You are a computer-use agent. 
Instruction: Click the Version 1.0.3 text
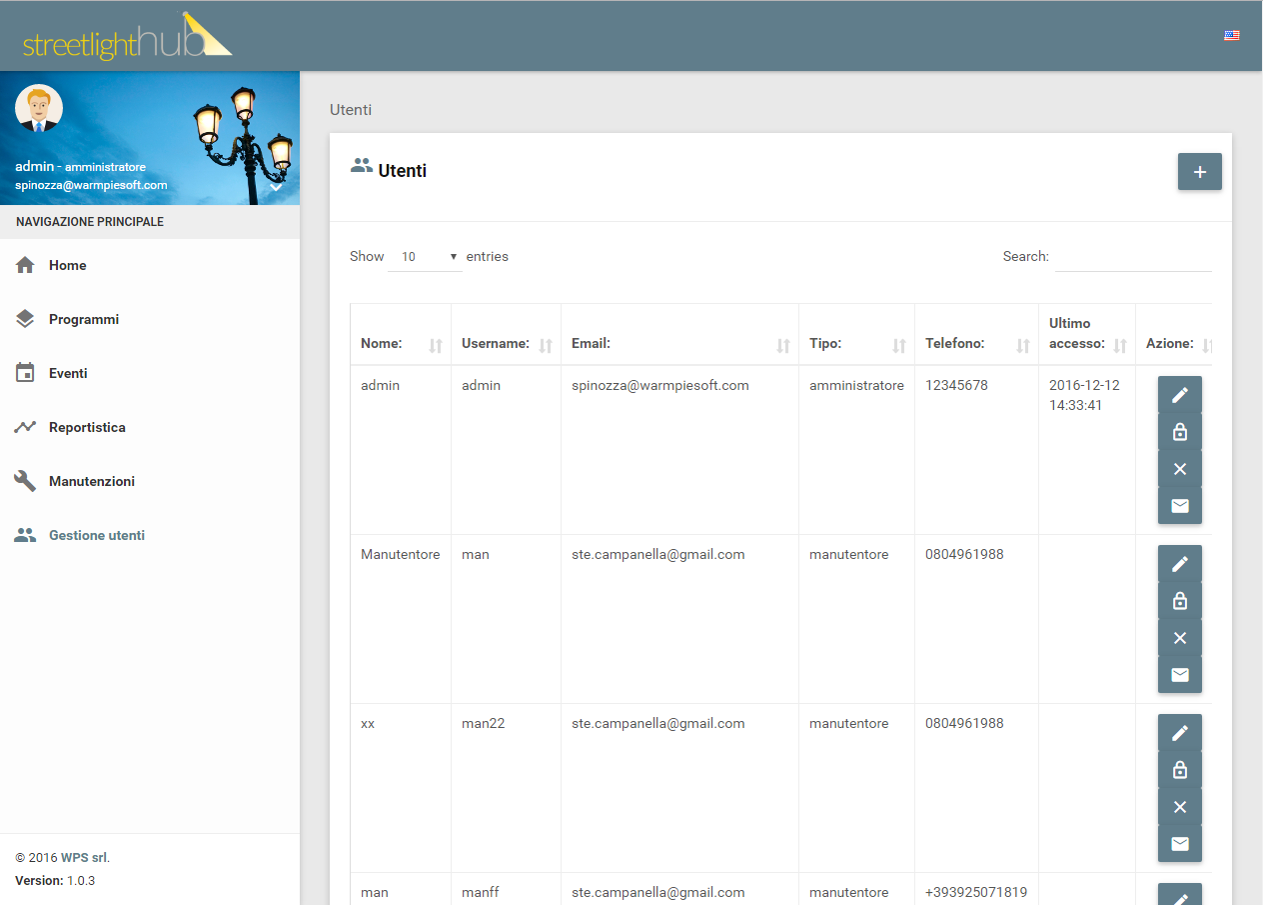55,881
